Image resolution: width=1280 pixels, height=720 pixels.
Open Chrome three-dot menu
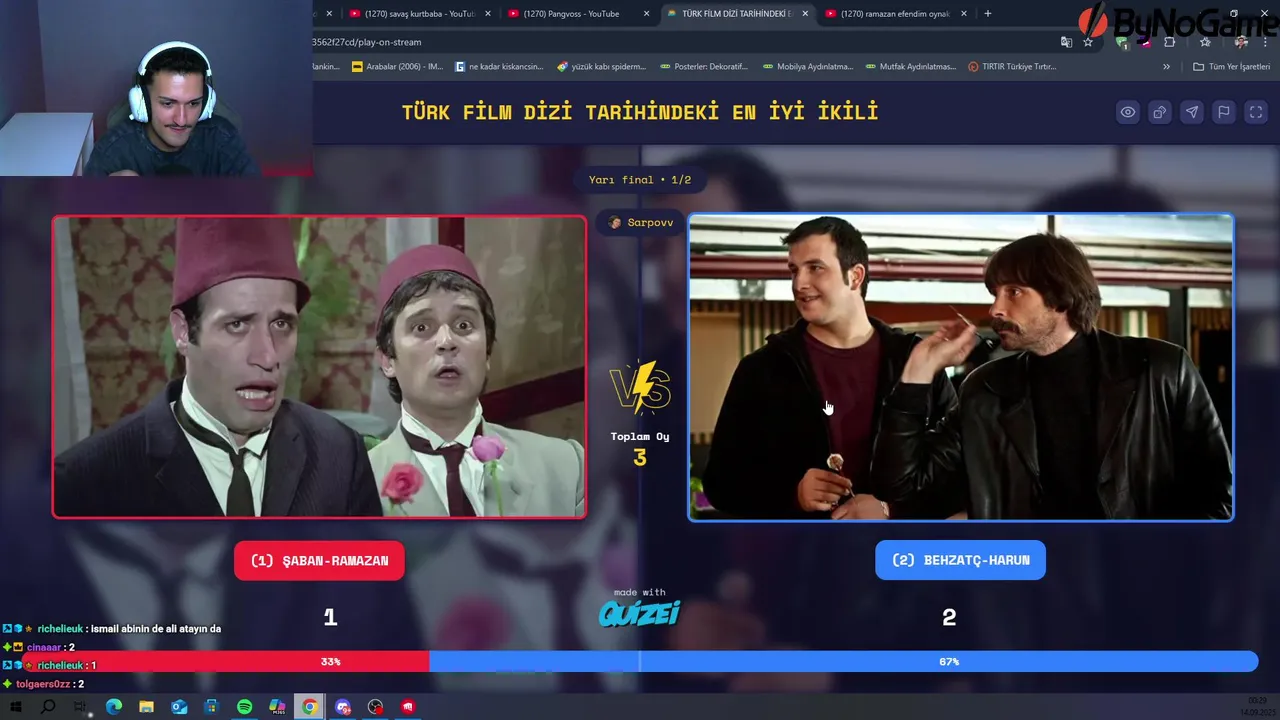(1265, 42)
